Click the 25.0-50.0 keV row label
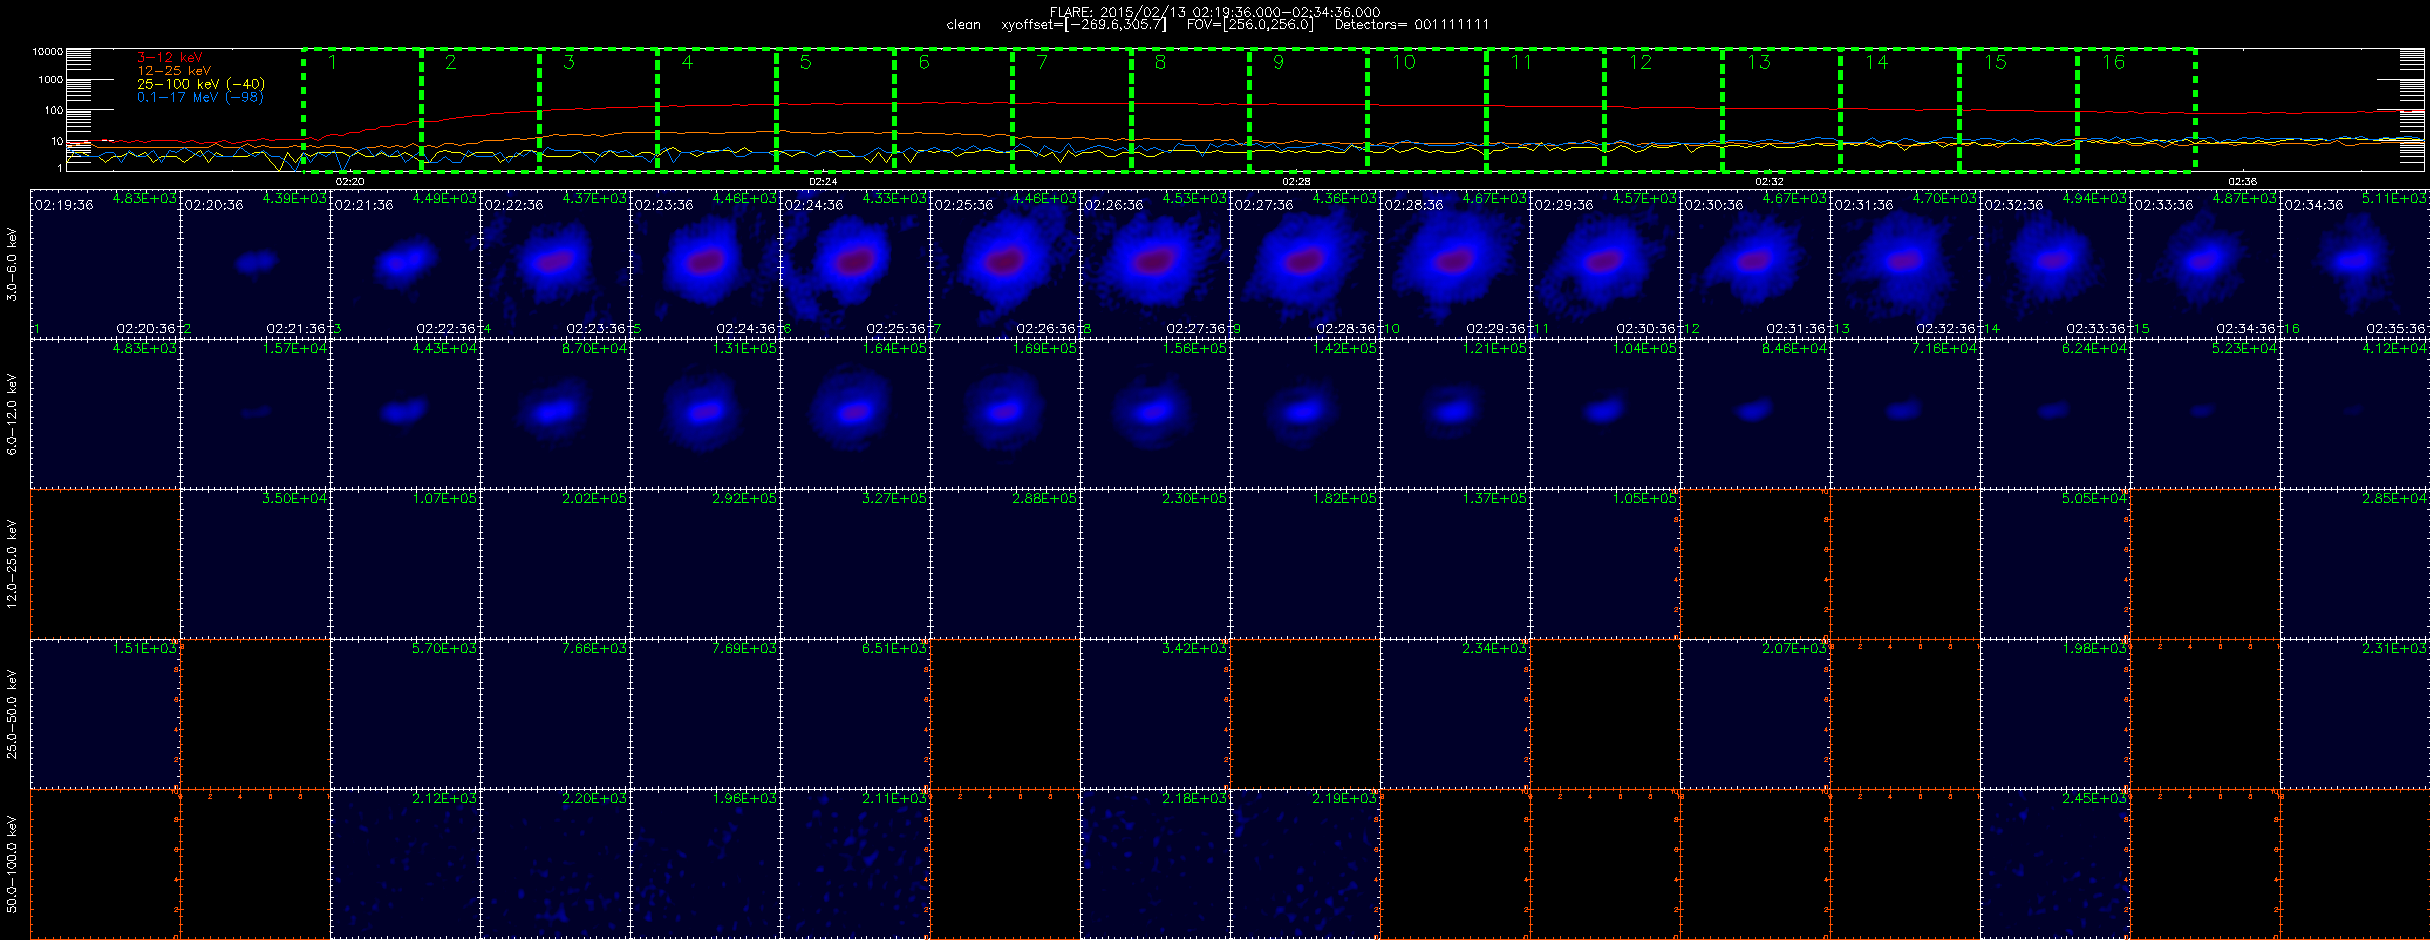 pyautogui.click(x=12, y=714)
